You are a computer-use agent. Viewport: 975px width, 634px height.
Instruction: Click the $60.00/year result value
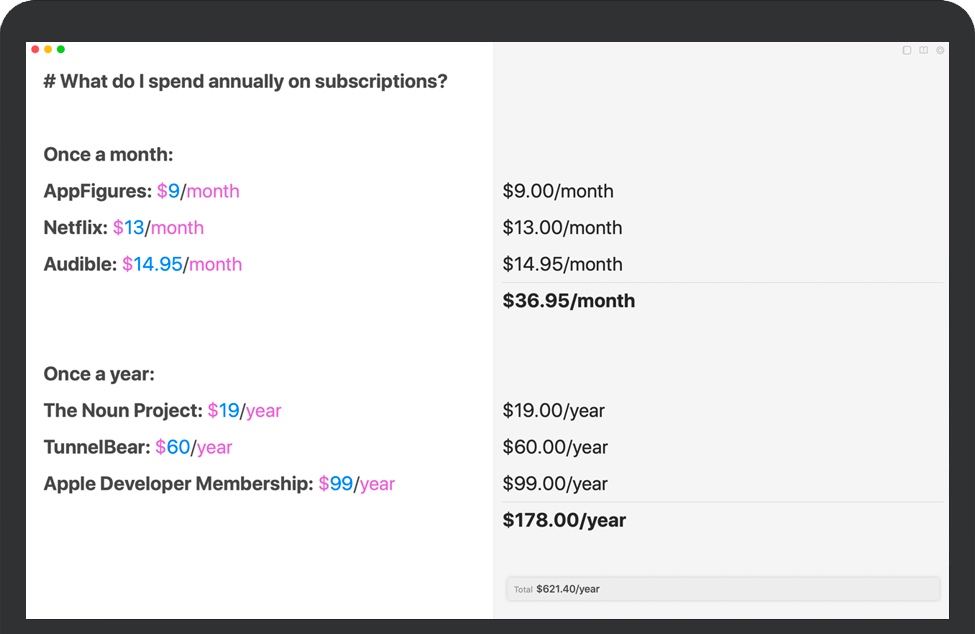pyautogui.click(x=555, y=447)
